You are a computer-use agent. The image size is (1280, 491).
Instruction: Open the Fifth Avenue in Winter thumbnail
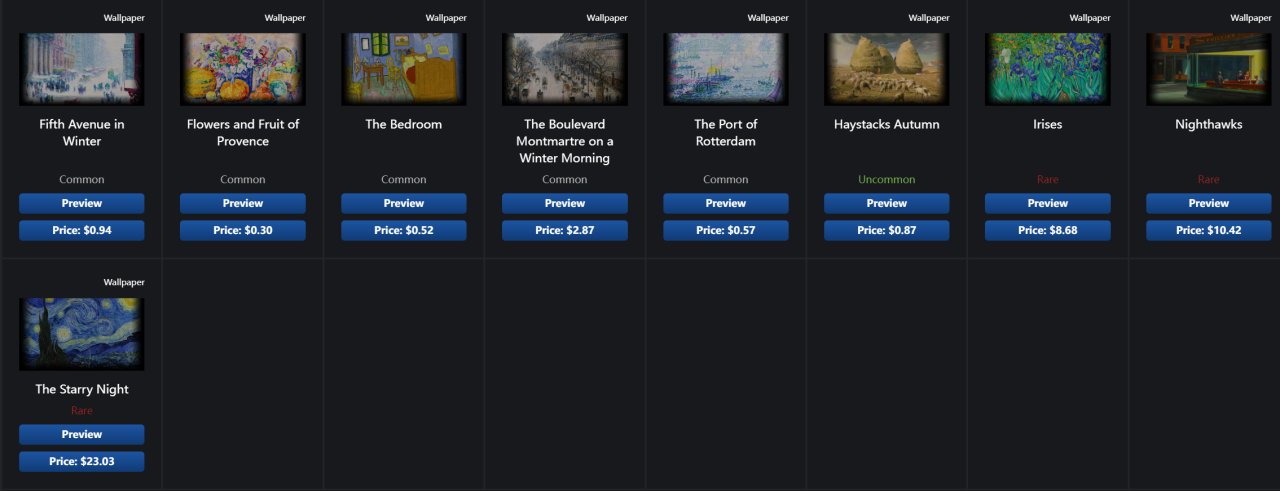(x=82, y=69)
